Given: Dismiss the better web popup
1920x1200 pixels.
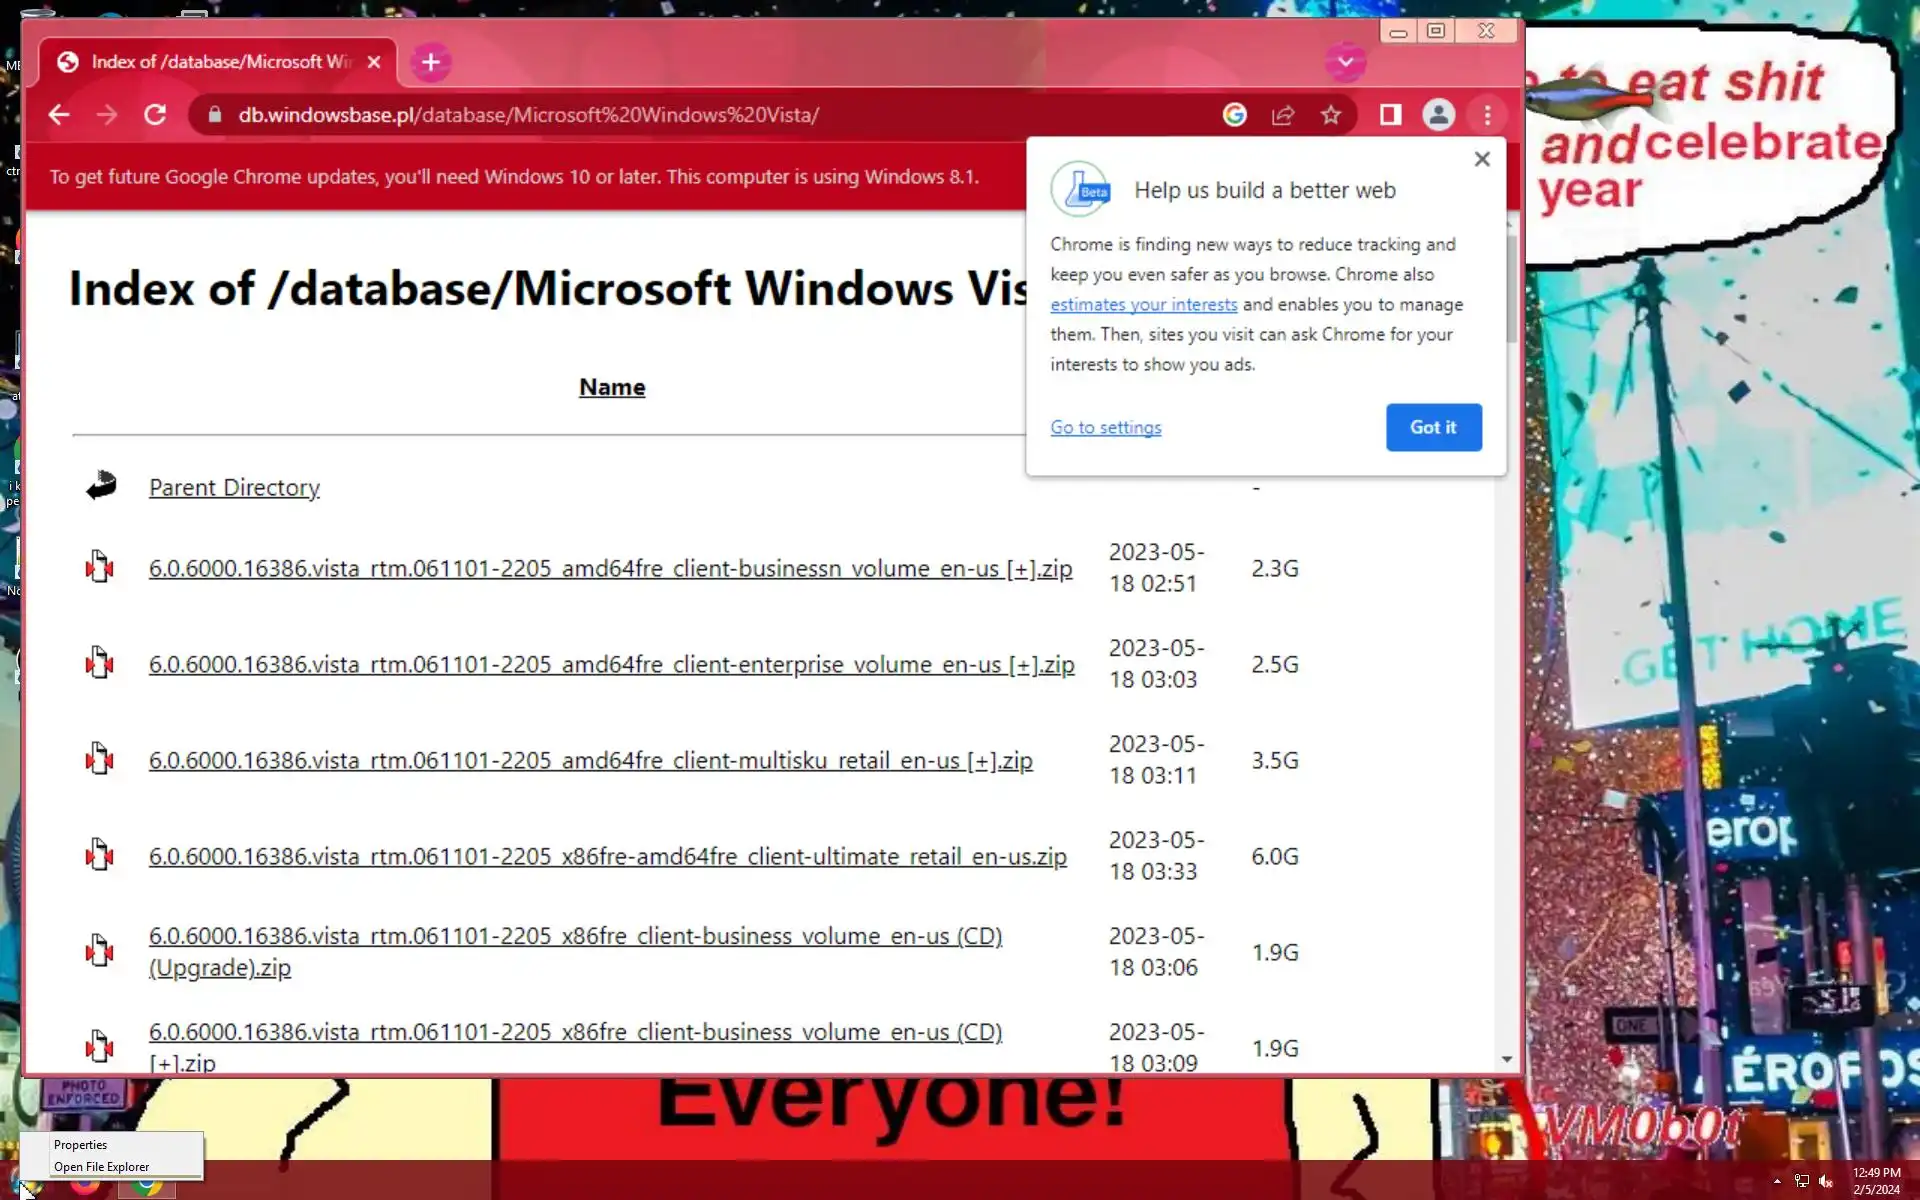Looking at the screenshot, I should pos(1482,159).
